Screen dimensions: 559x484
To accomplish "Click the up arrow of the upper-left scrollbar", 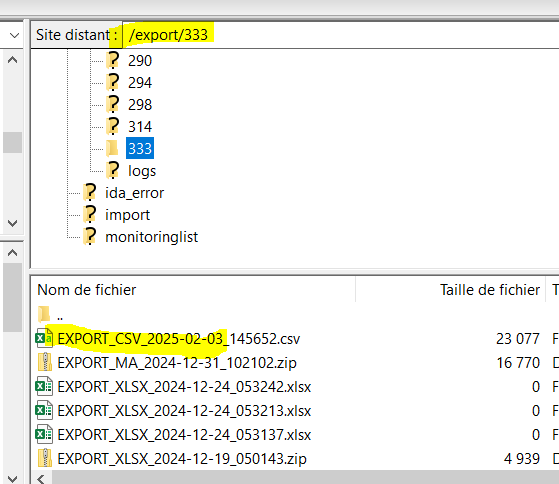I will (x=12, y=60).
